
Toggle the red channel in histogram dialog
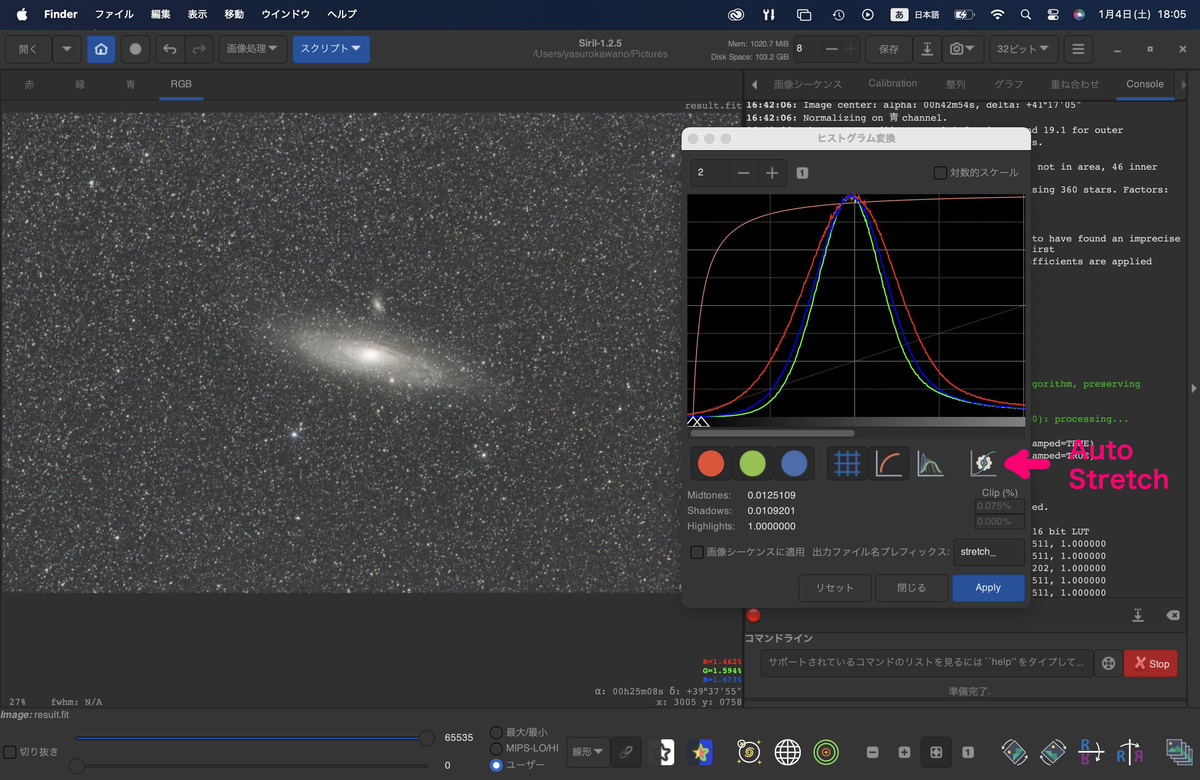pyautogui.click(x=710, y=463)
